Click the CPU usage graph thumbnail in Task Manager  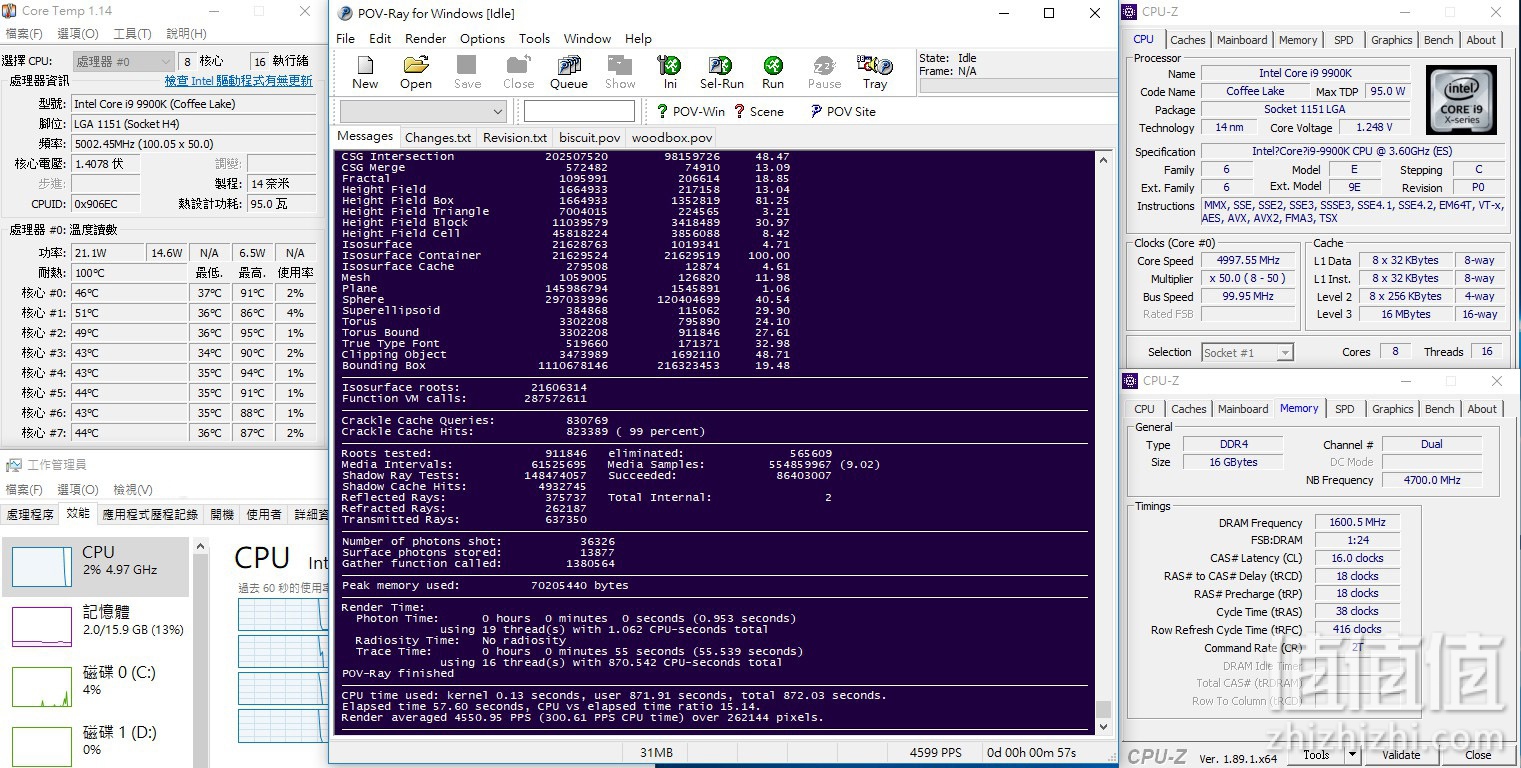point(41,566)
